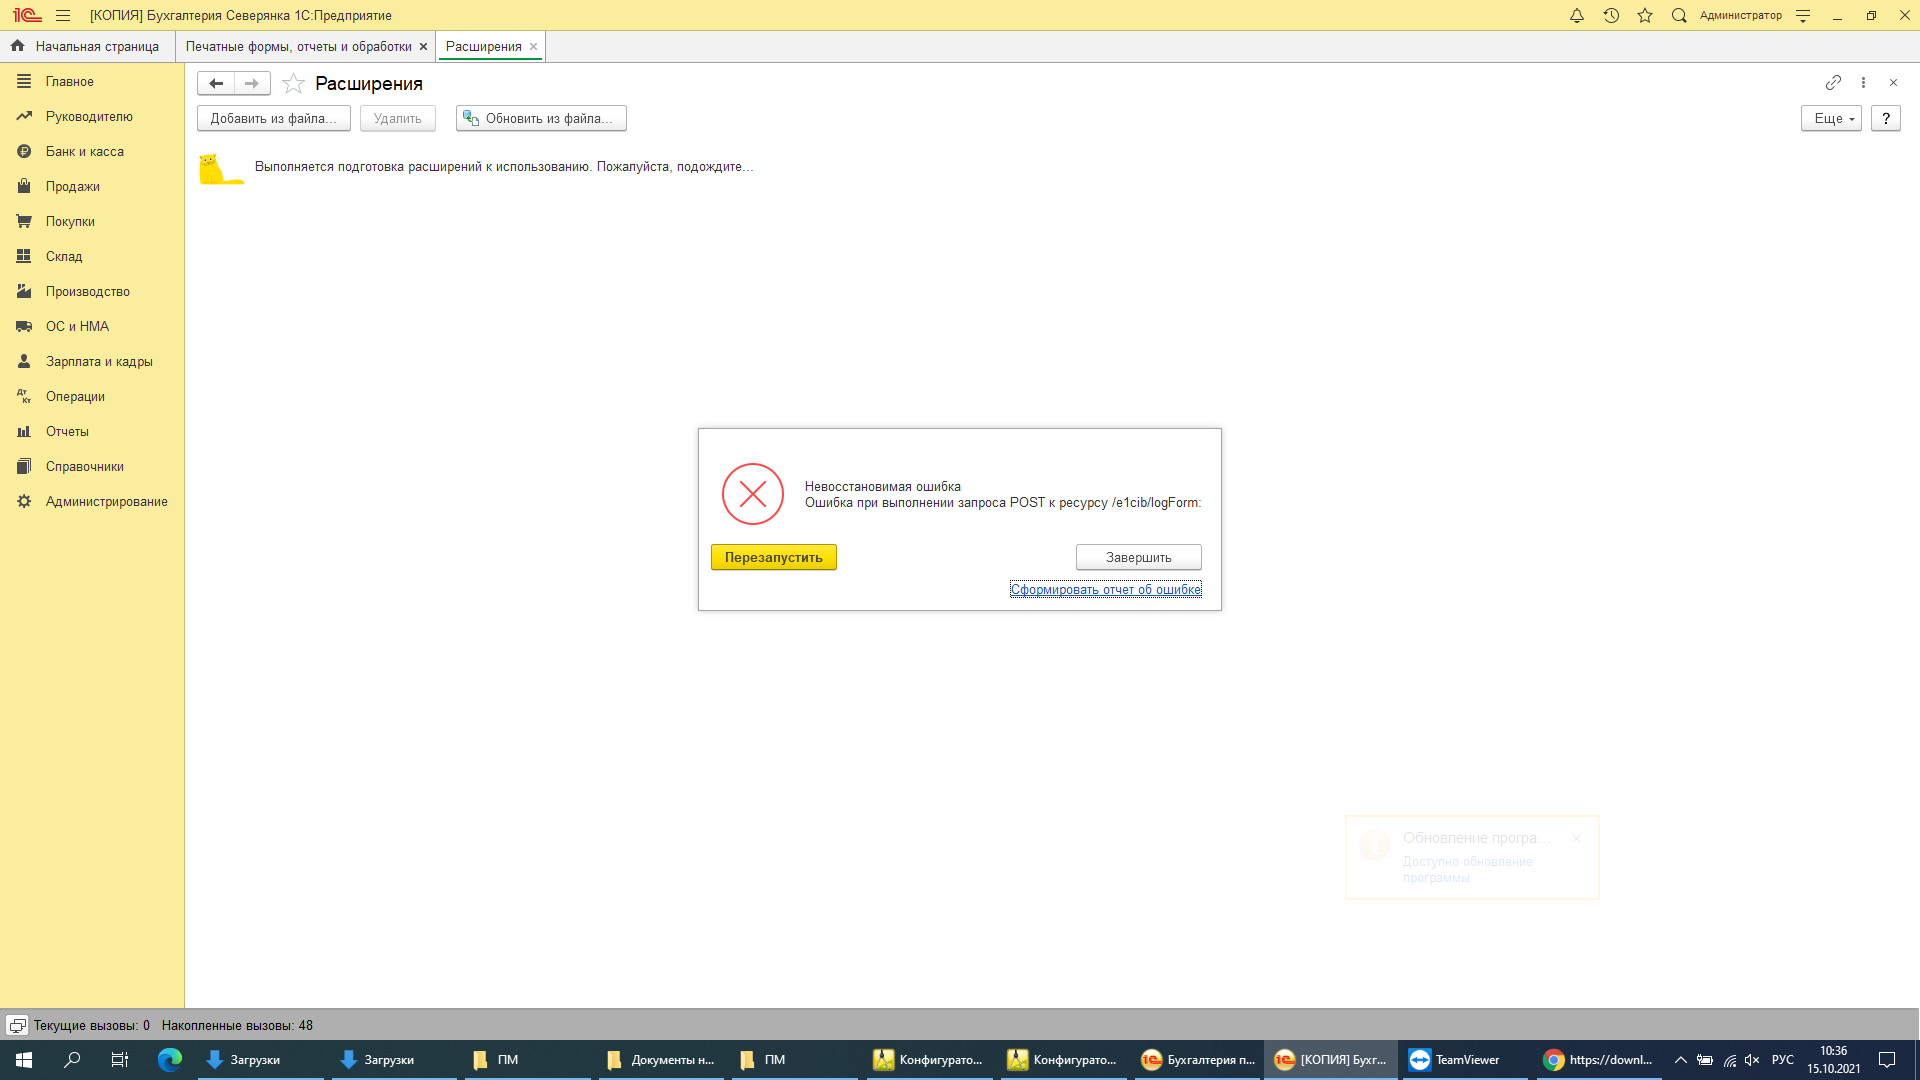Click the Администратор user name
Screen dimensions: 1920x1080
click(1740, 15)
